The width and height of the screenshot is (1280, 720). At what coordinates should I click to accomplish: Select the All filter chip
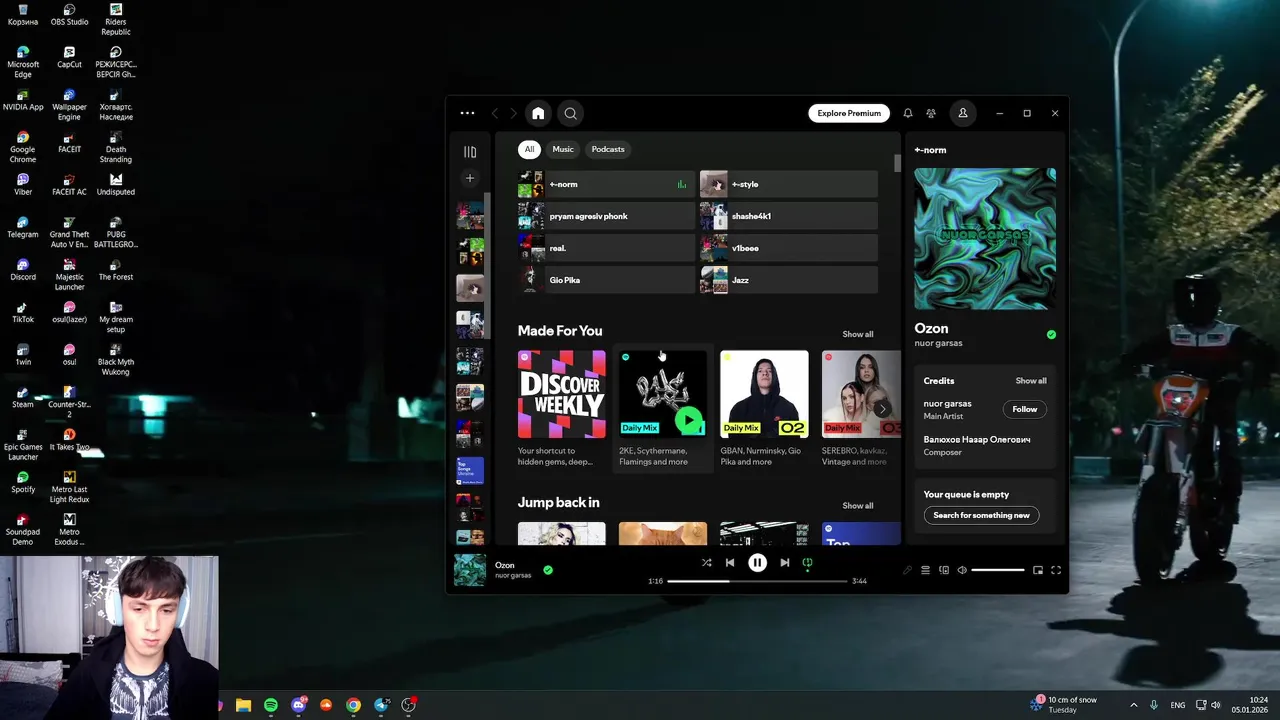pyautogui.click(x=529, y=149)
